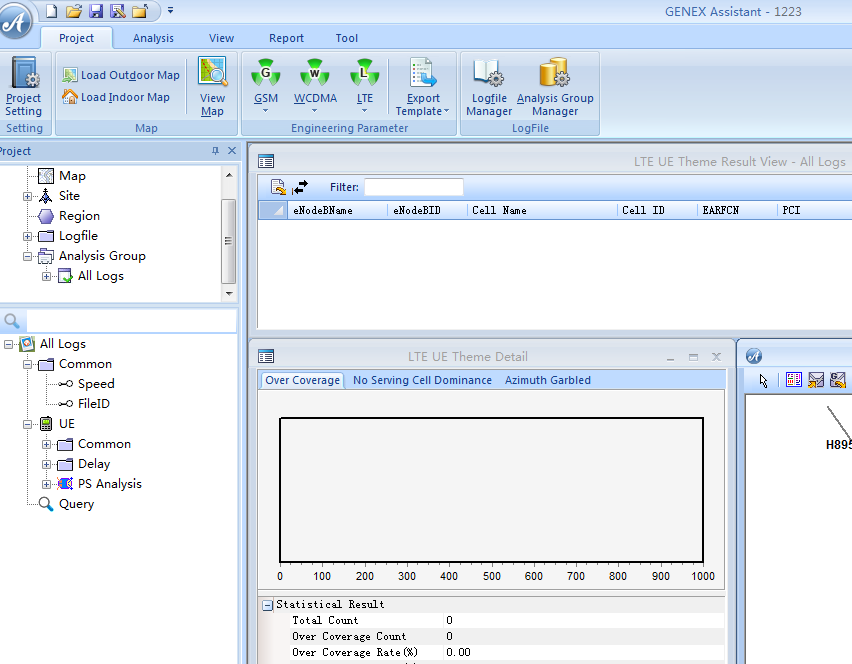This screenshot has height=664, width=852.
Task: Click the magnifier search icon
Action: click(12, 321)
